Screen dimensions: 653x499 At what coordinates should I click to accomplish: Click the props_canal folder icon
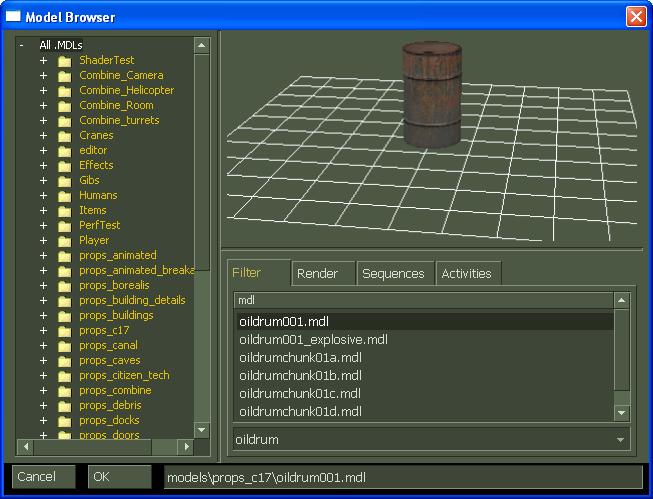(x=65, y=346)
